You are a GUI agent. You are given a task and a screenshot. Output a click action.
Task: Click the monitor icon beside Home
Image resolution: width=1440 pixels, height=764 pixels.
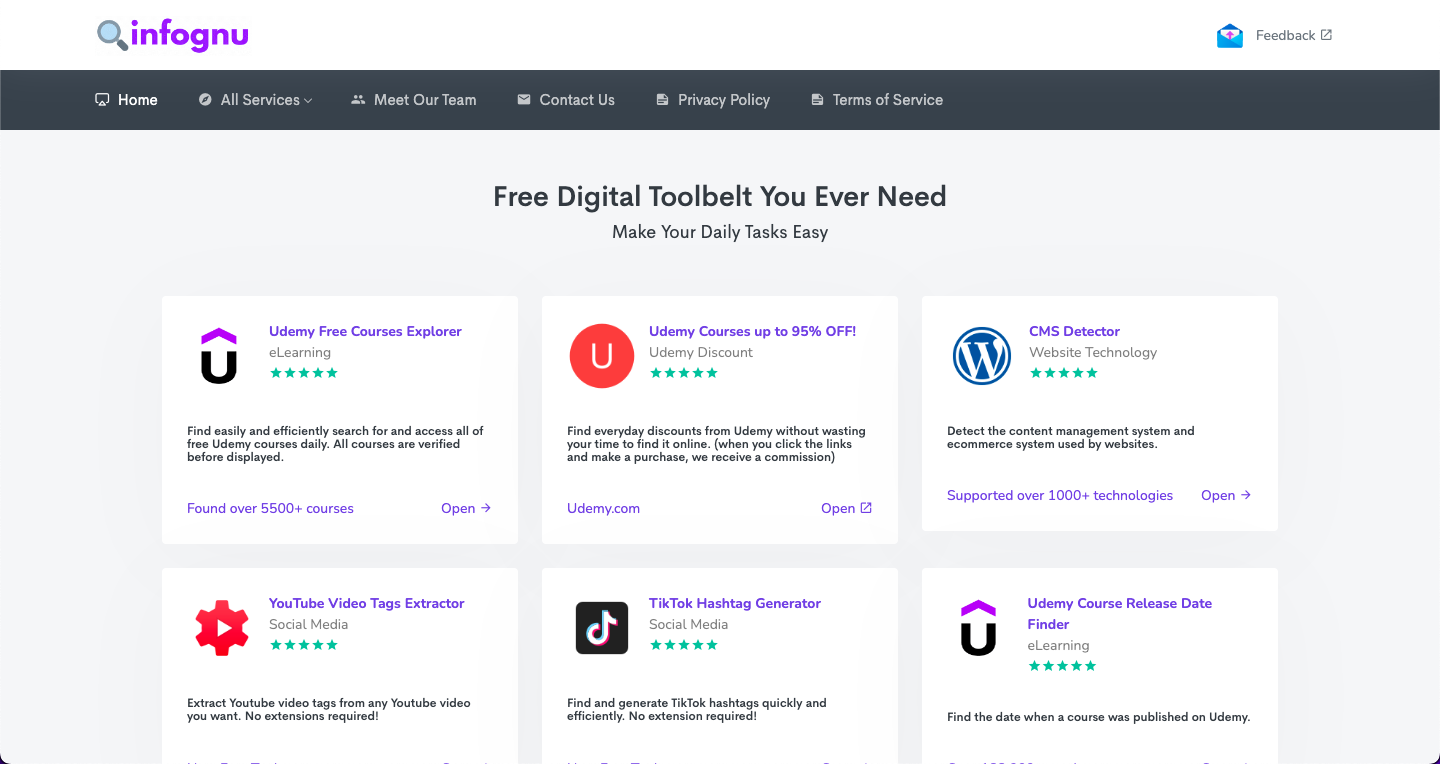point(101,99)
